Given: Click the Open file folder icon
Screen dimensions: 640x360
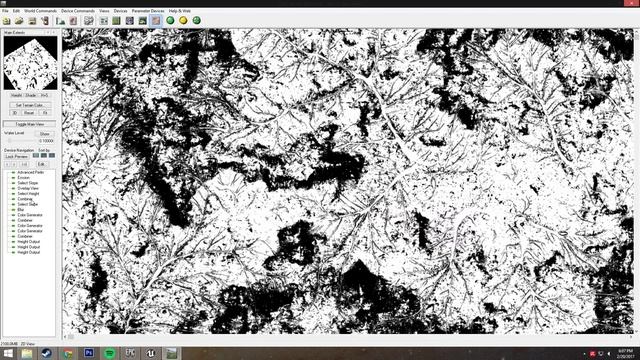Looking at the screenshot, I should click(x=19, y=20).
